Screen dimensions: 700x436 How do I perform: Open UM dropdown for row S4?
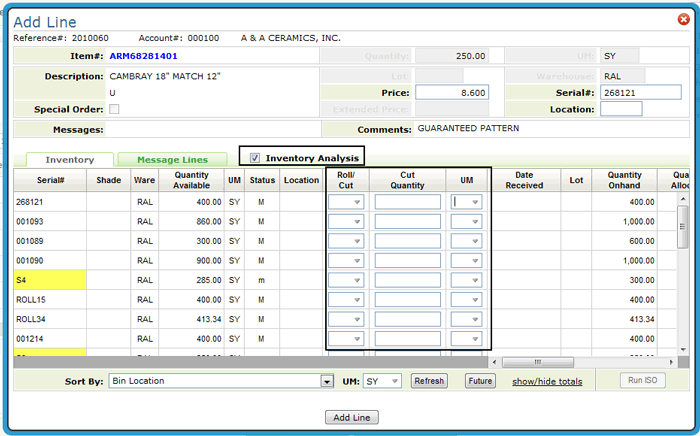tap(466, 280)
